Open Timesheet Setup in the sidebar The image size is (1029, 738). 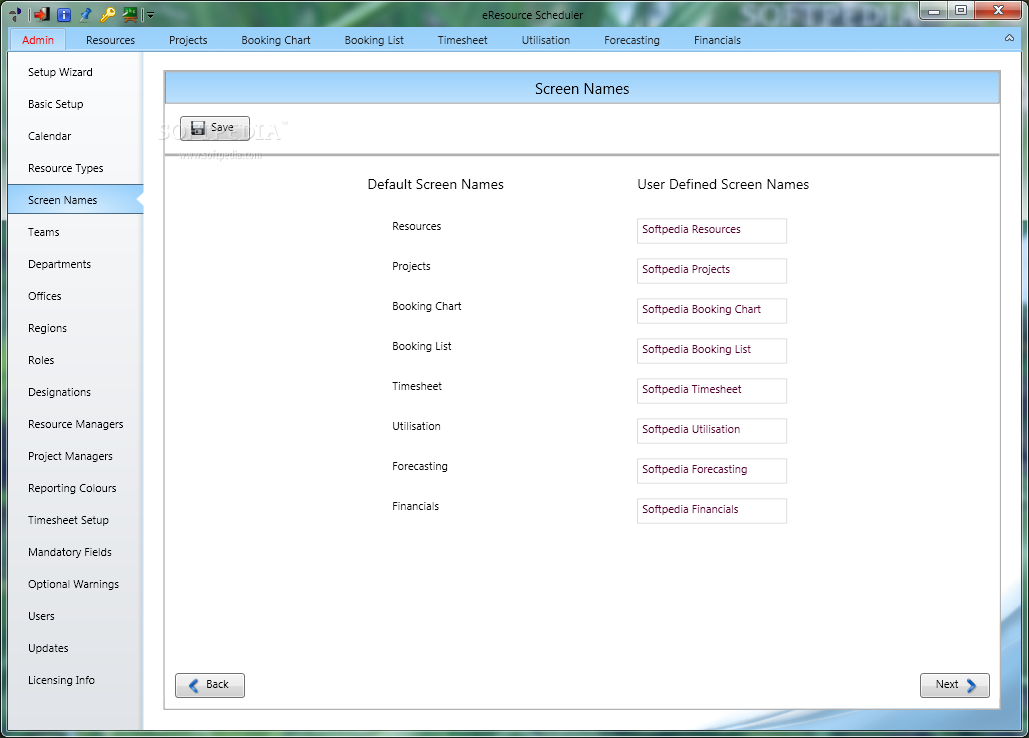click(75, 520)
